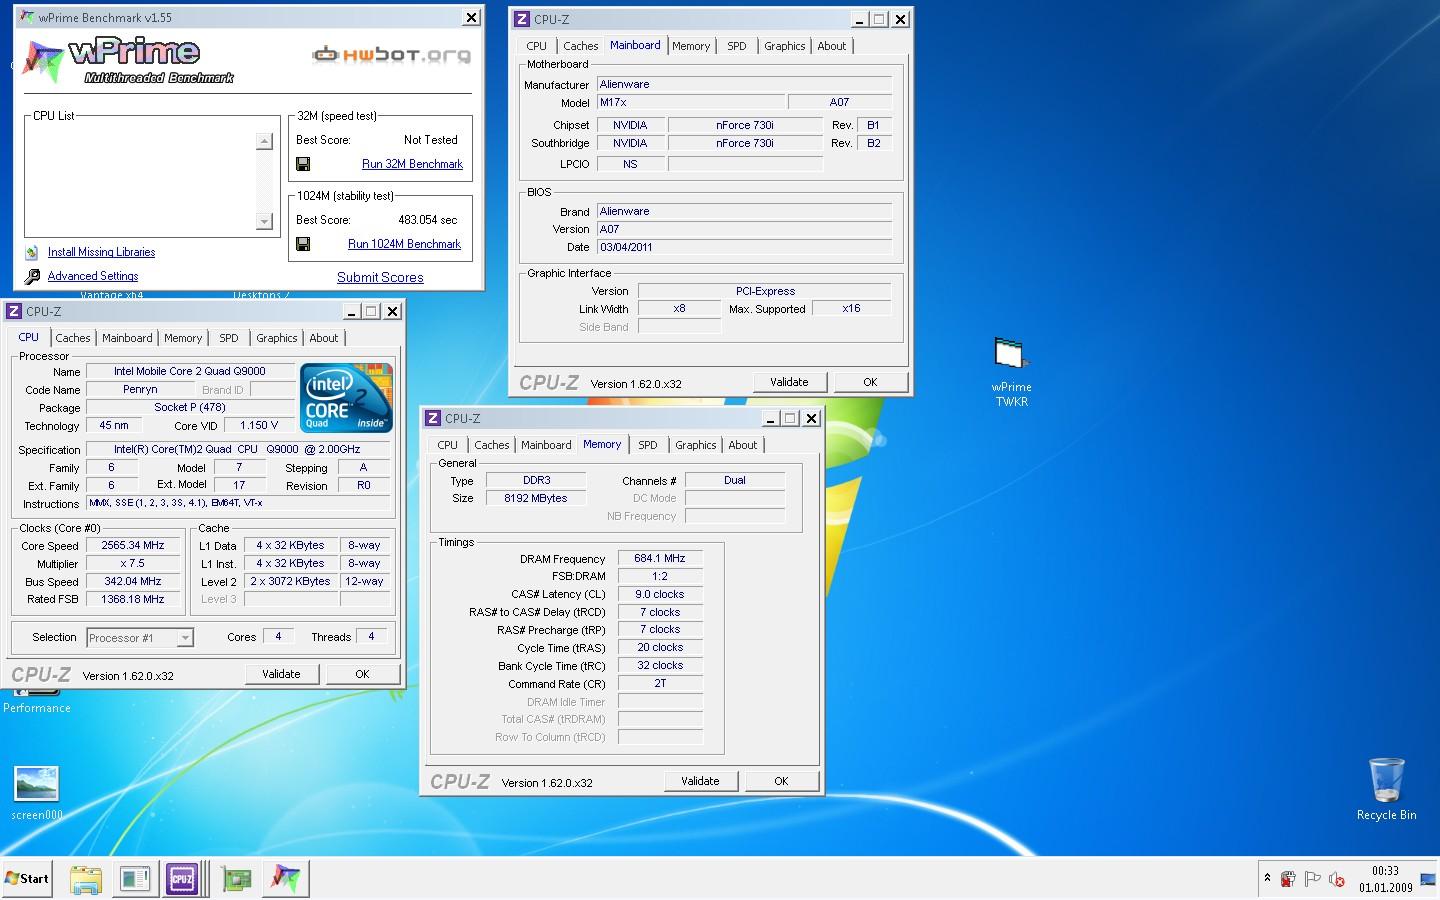Click OK in CPU tab window
Viewport: 1440px width, 900px height.
362,674
